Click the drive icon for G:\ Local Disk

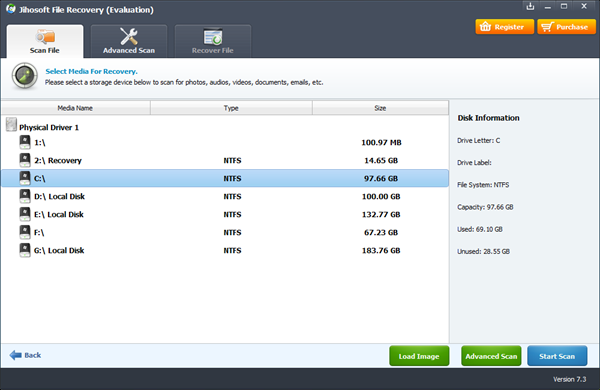25,250
